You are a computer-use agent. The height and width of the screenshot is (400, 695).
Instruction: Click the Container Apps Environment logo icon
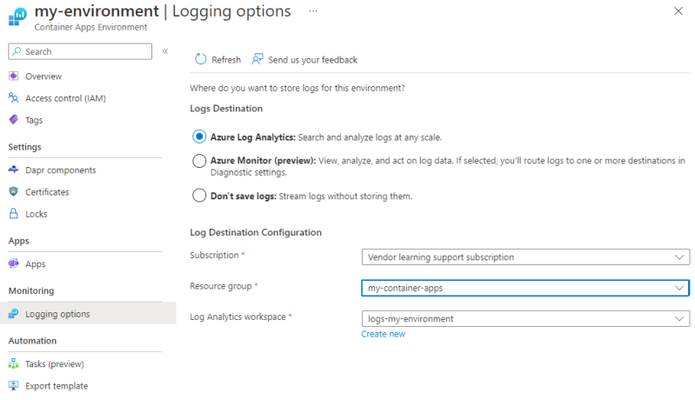17,16
